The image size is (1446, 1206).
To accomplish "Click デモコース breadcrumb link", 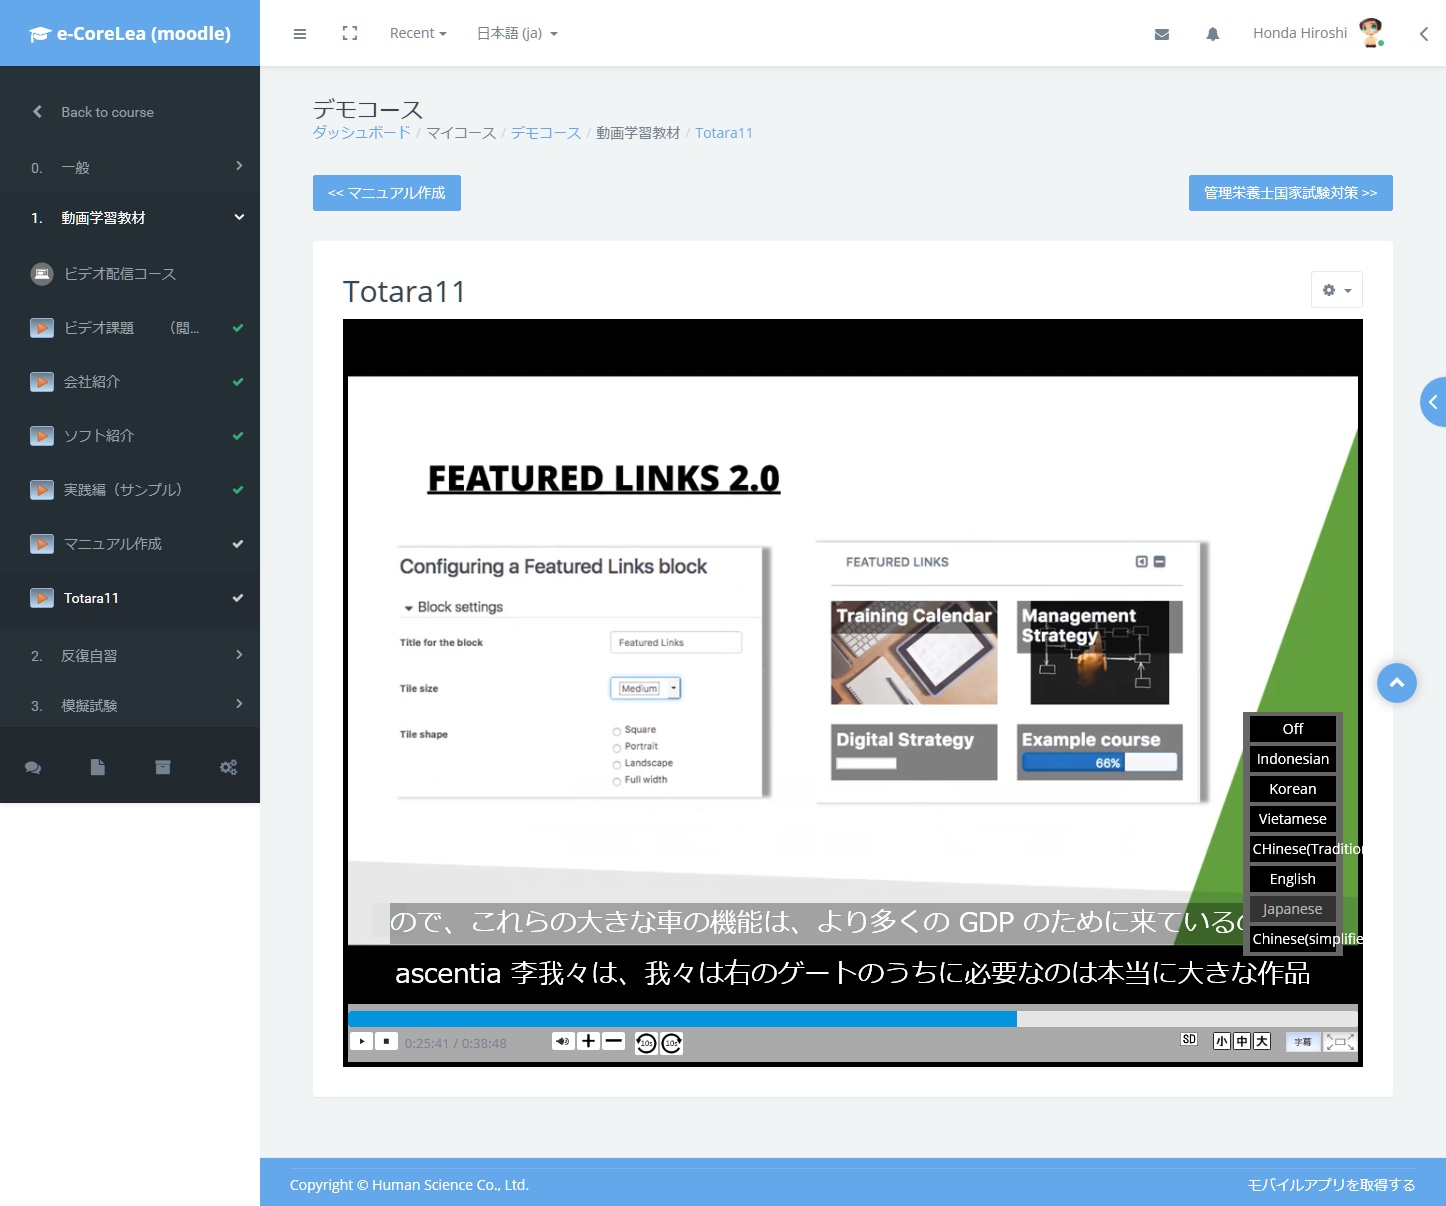I will pyautogui.click(x=546, y=133).
